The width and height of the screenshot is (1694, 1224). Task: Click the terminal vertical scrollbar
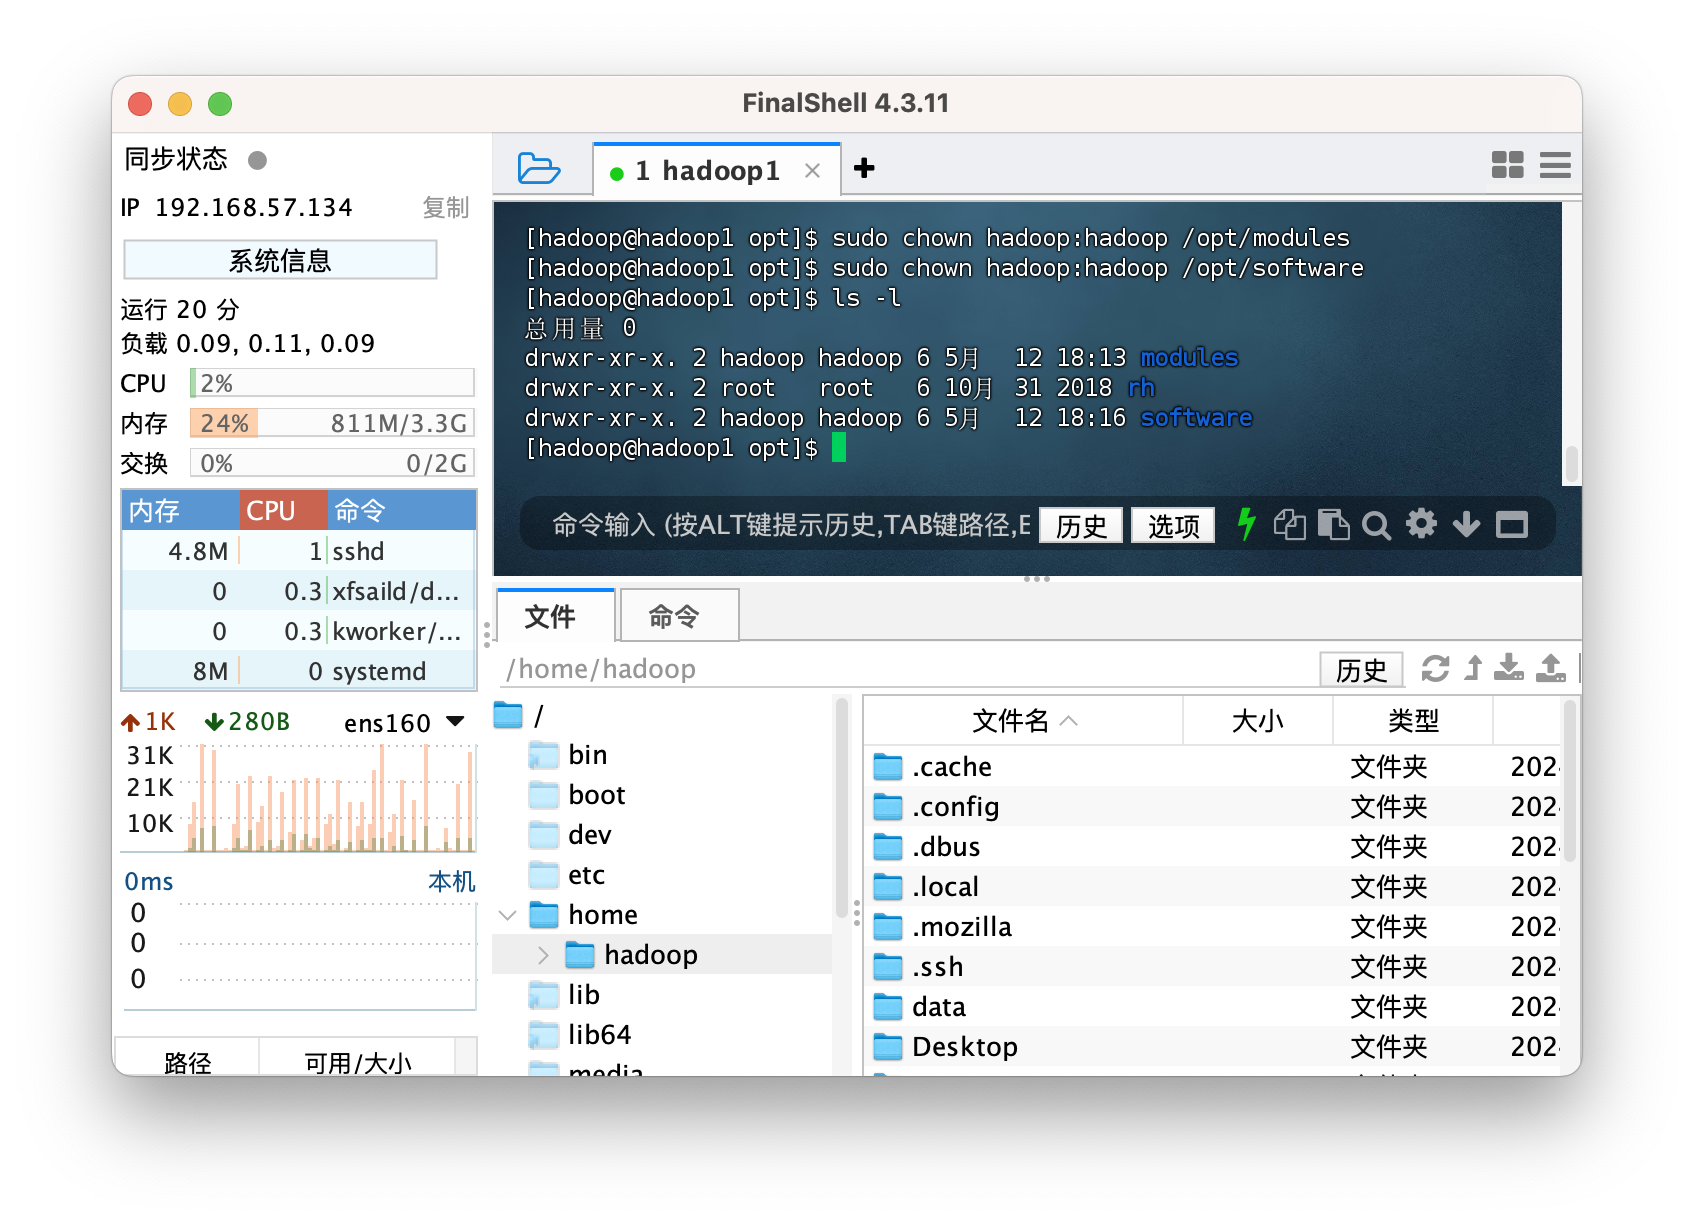[1571, 464]
